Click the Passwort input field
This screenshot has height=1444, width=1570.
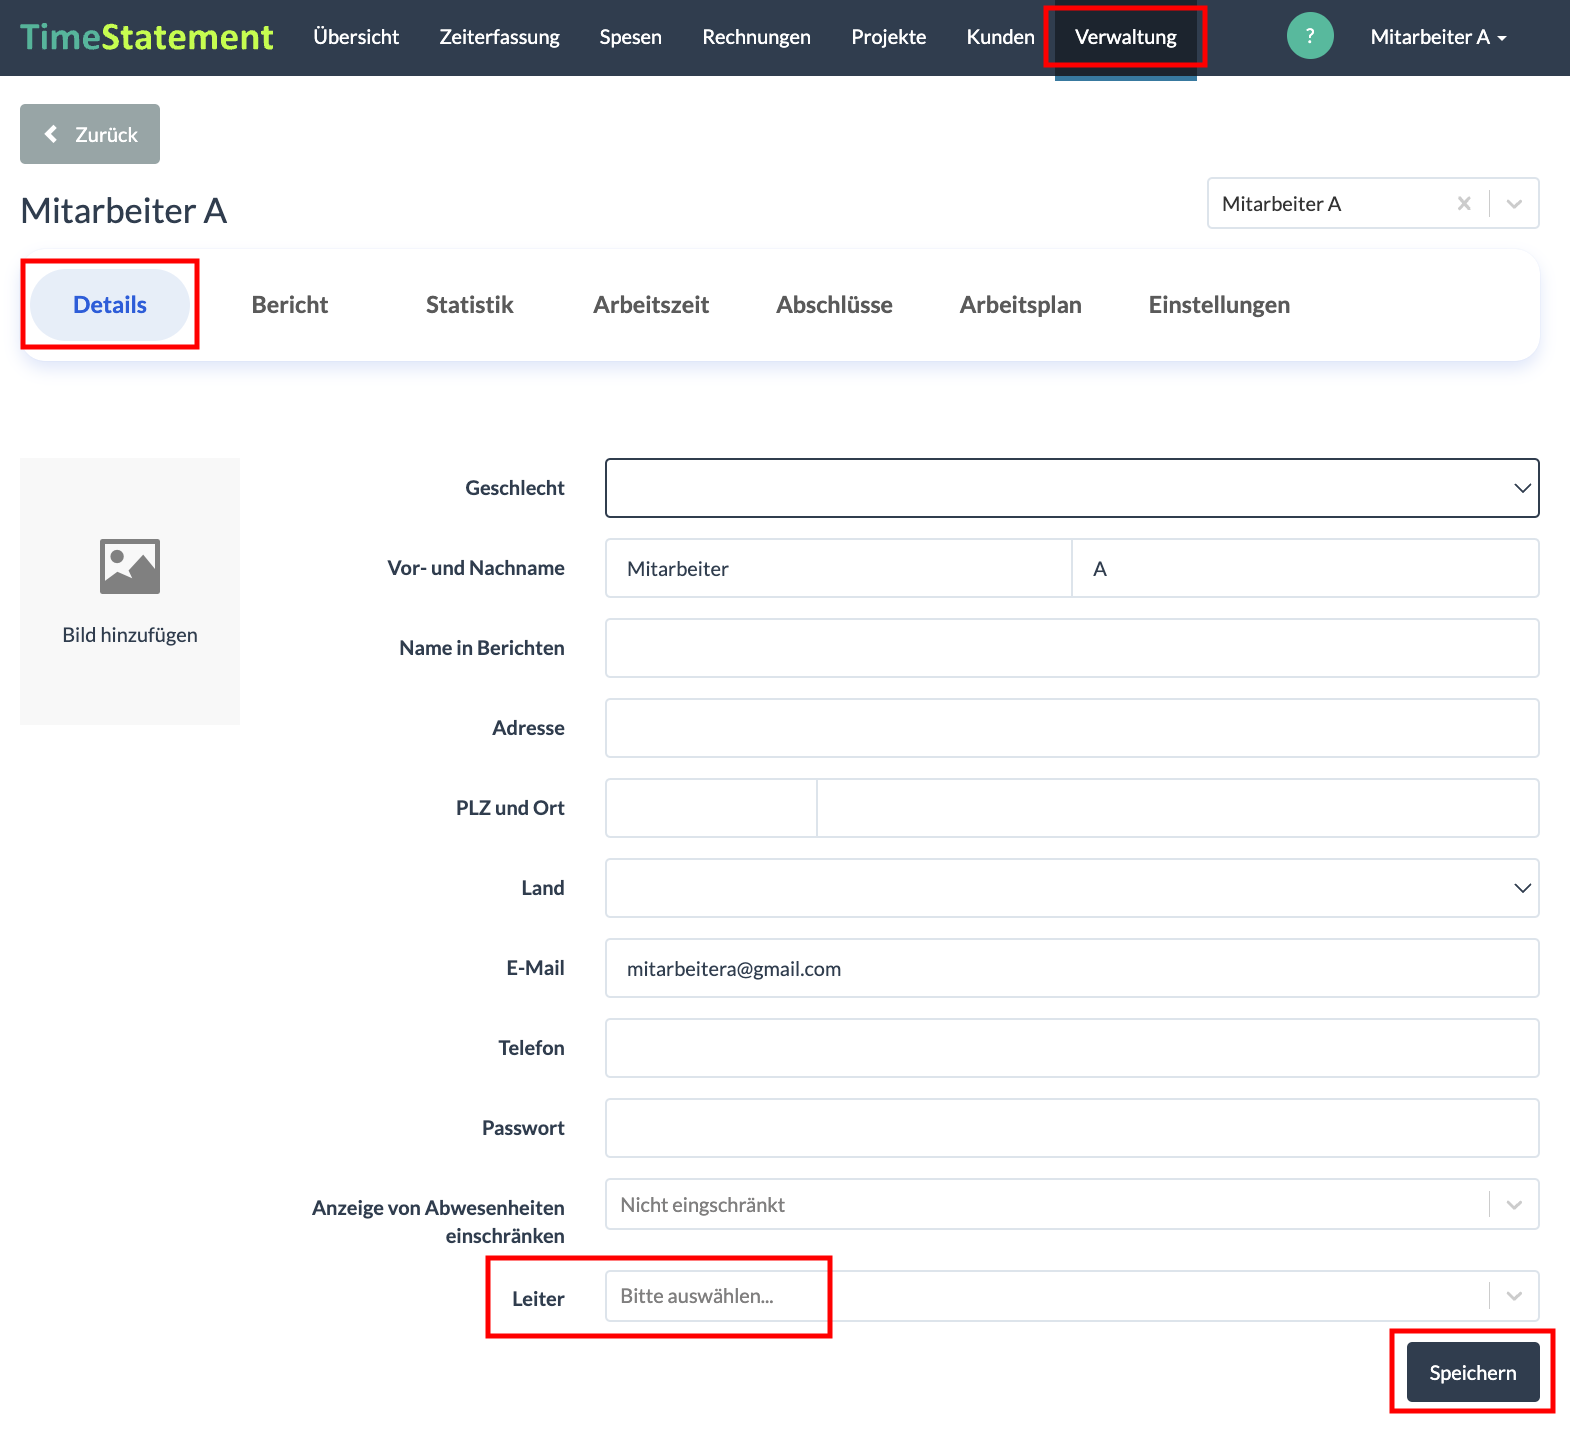click(x=1072, y=1128)
